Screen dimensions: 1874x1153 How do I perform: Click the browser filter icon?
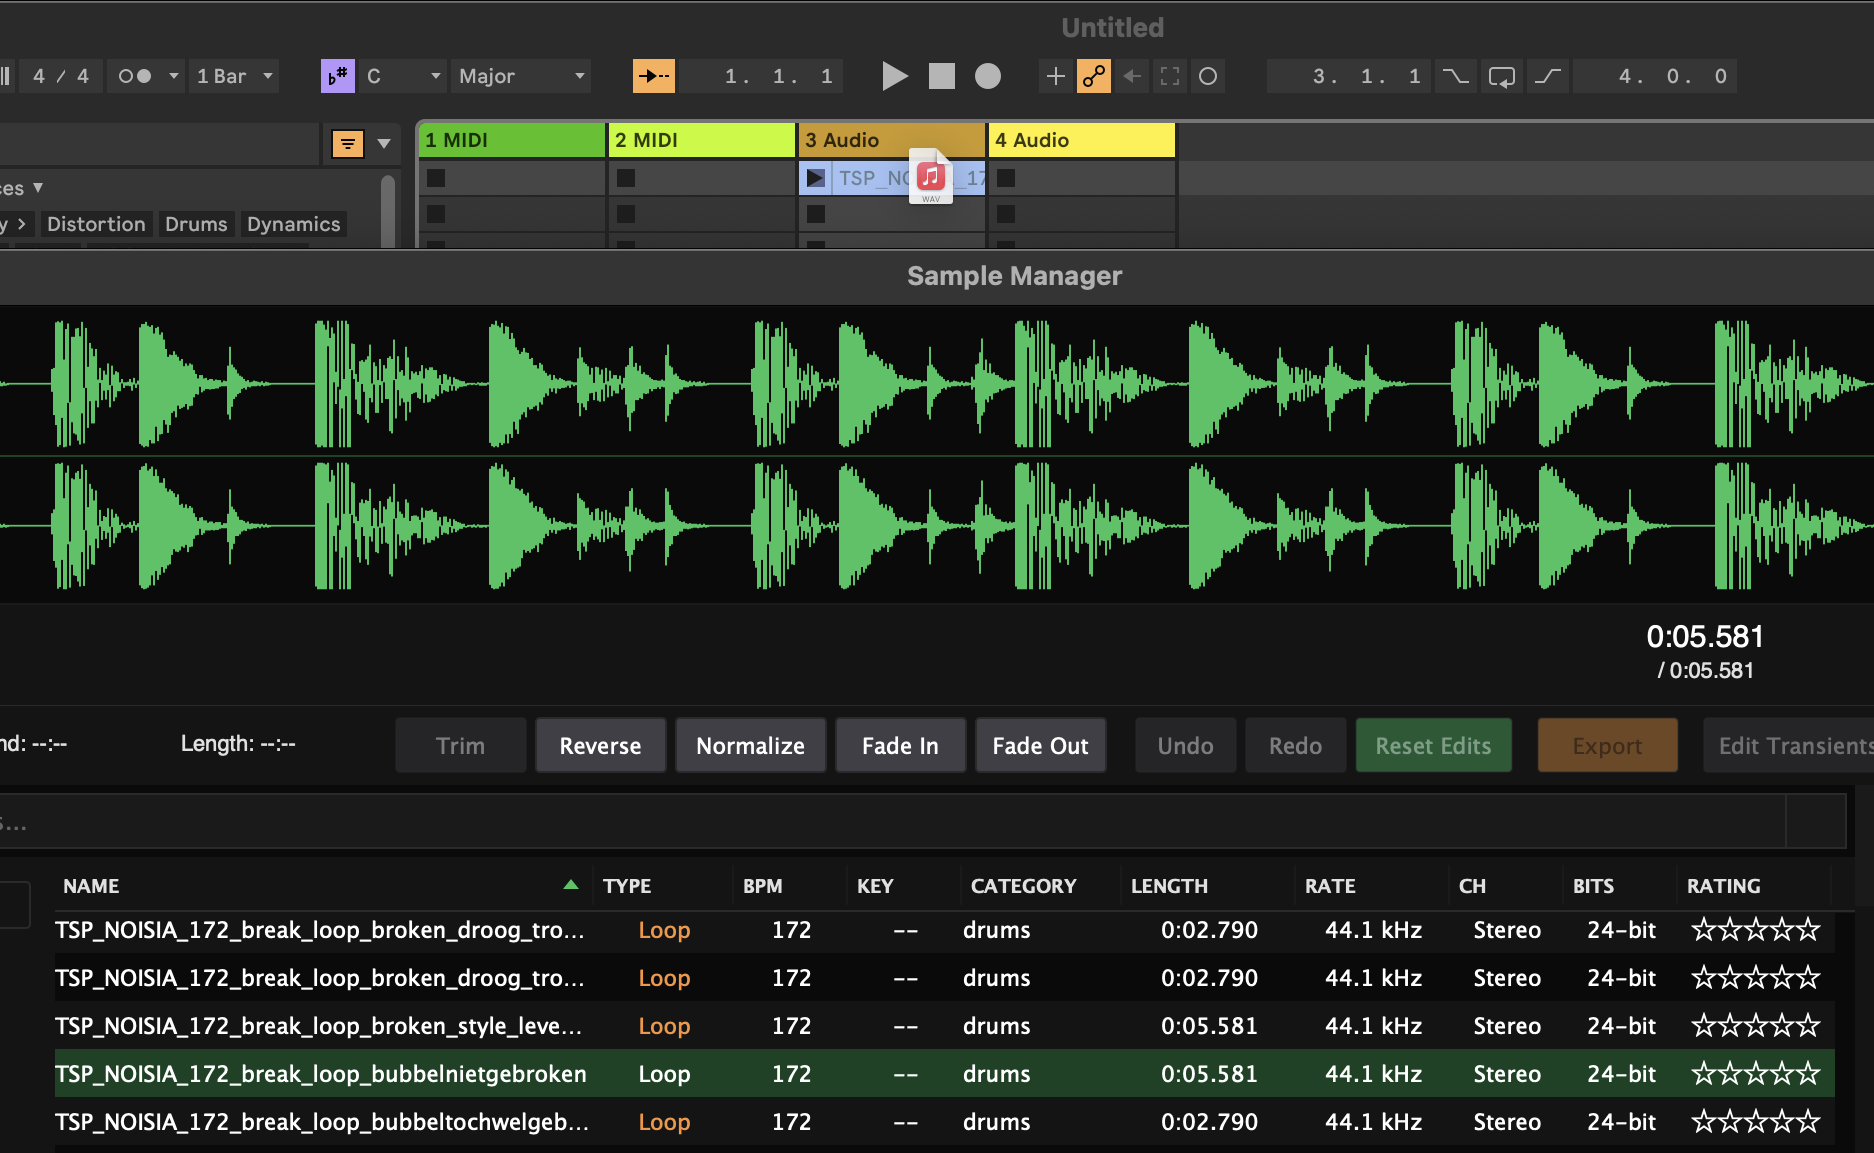(x=347, y=144)
